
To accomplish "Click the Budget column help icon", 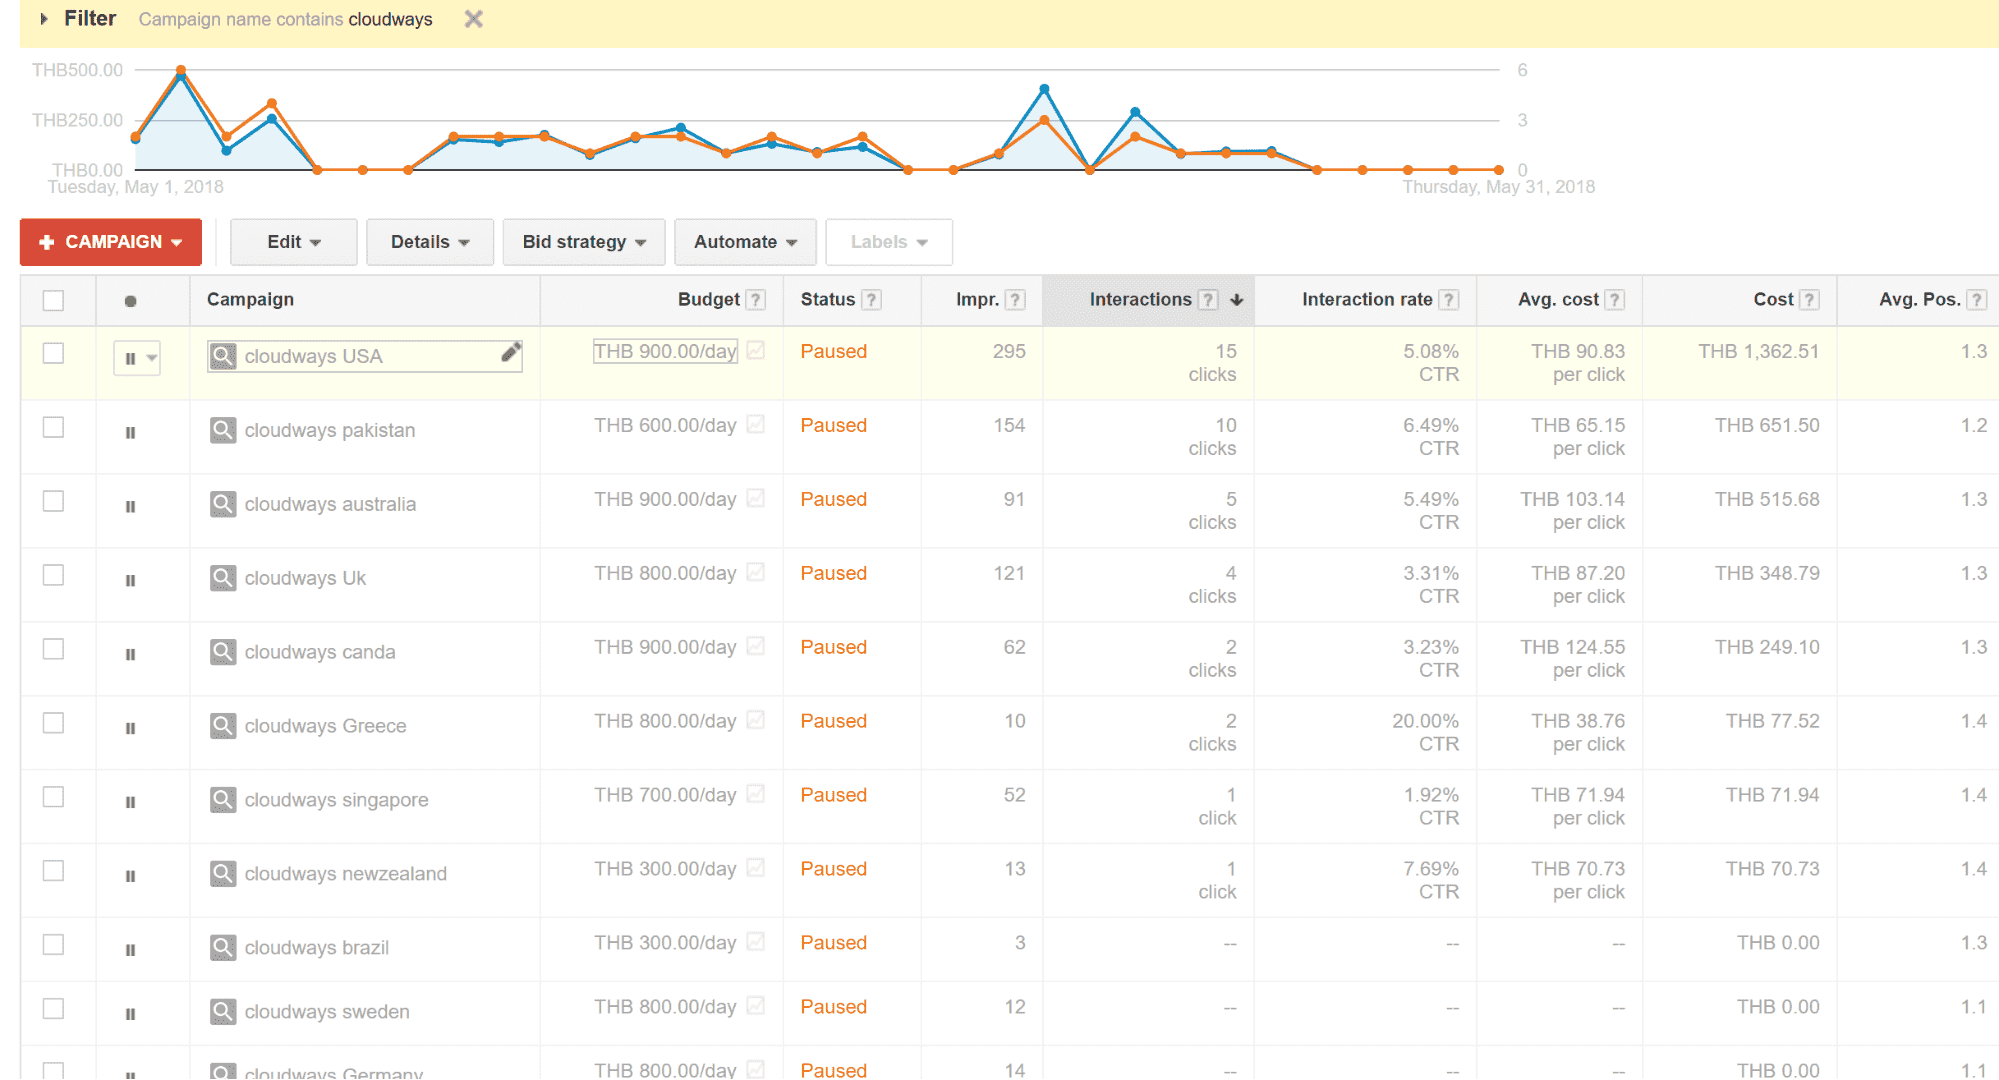I will (x=757, y=300).
